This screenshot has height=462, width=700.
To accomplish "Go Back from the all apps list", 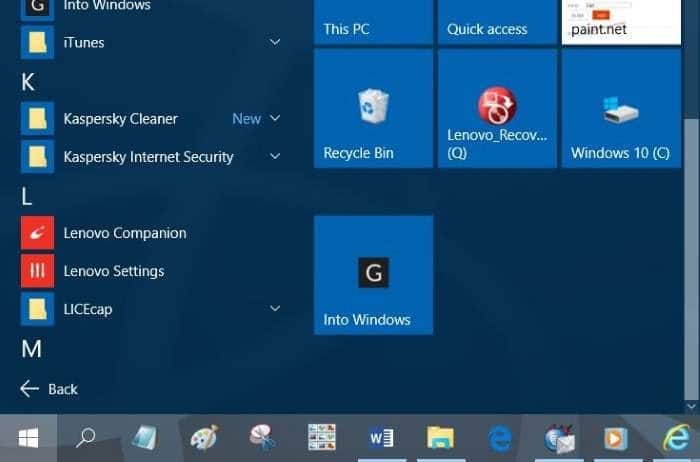I will (x=49, y=389).
